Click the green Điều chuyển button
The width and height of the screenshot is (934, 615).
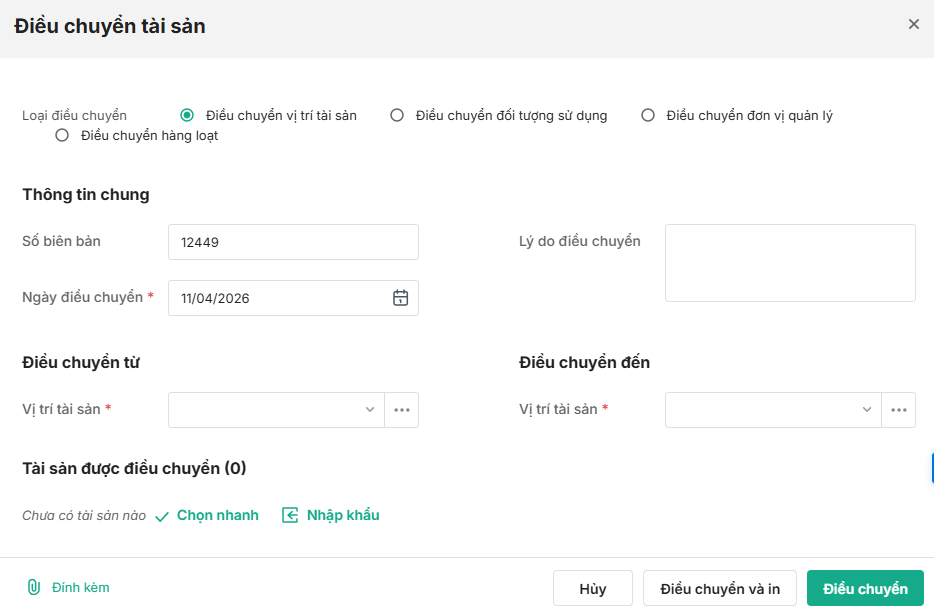[865, 588]
